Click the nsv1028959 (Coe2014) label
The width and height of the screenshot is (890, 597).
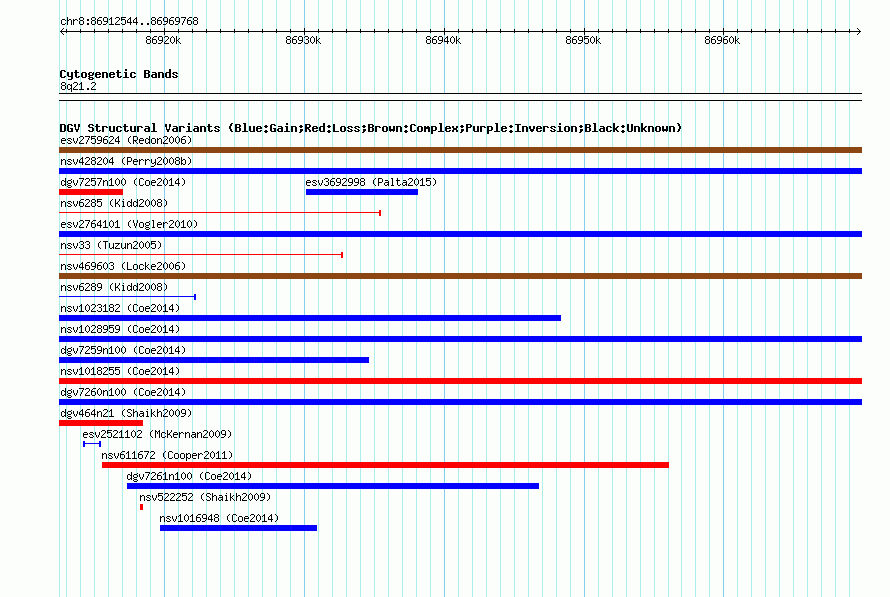120,329
